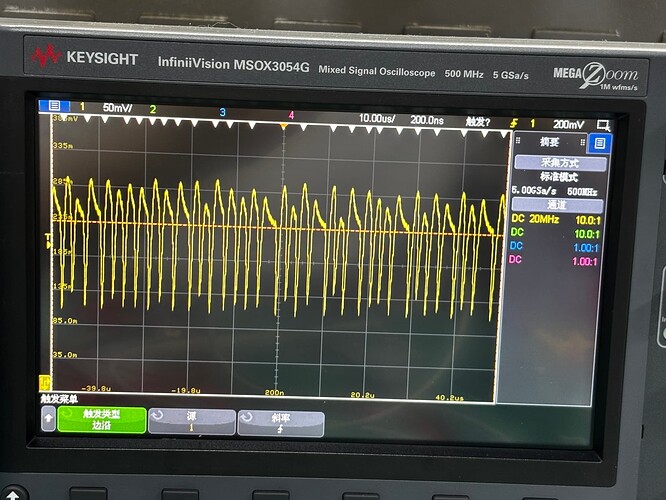Tap the 200.0ns delay value

point(427,121)
